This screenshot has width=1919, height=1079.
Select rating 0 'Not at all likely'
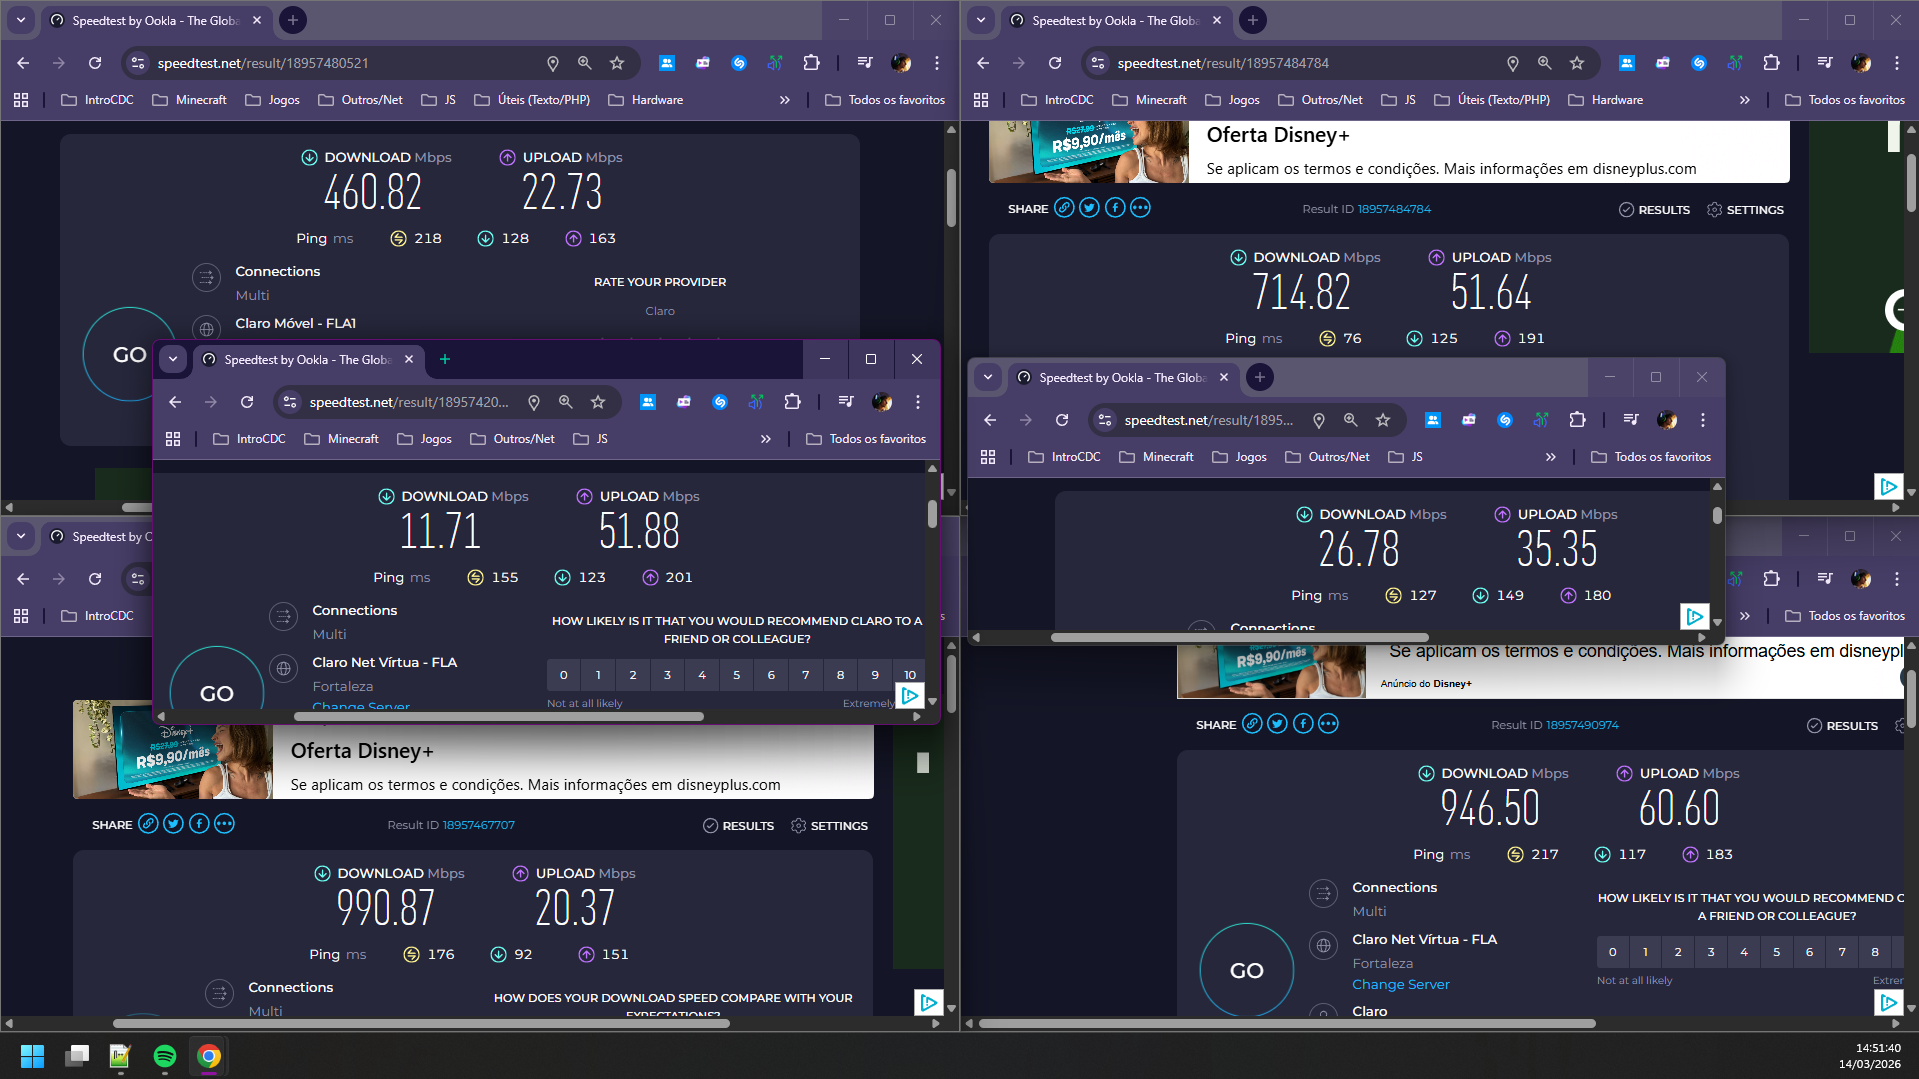564,675
